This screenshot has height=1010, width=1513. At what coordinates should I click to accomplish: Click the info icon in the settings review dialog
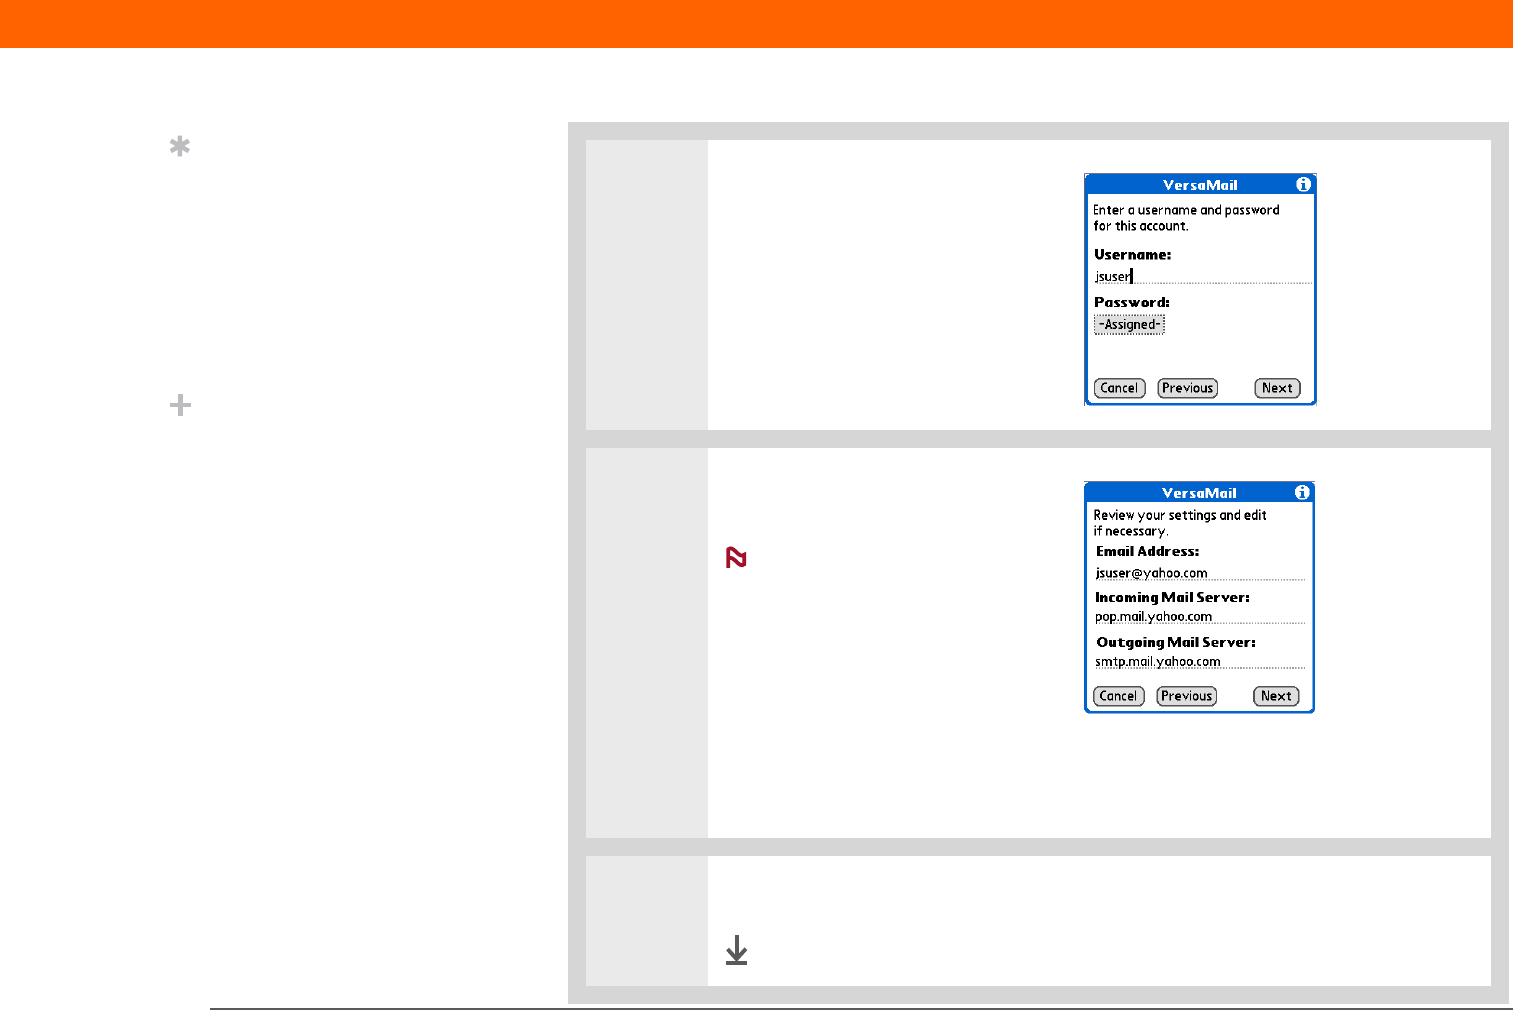coord(1302,492)
